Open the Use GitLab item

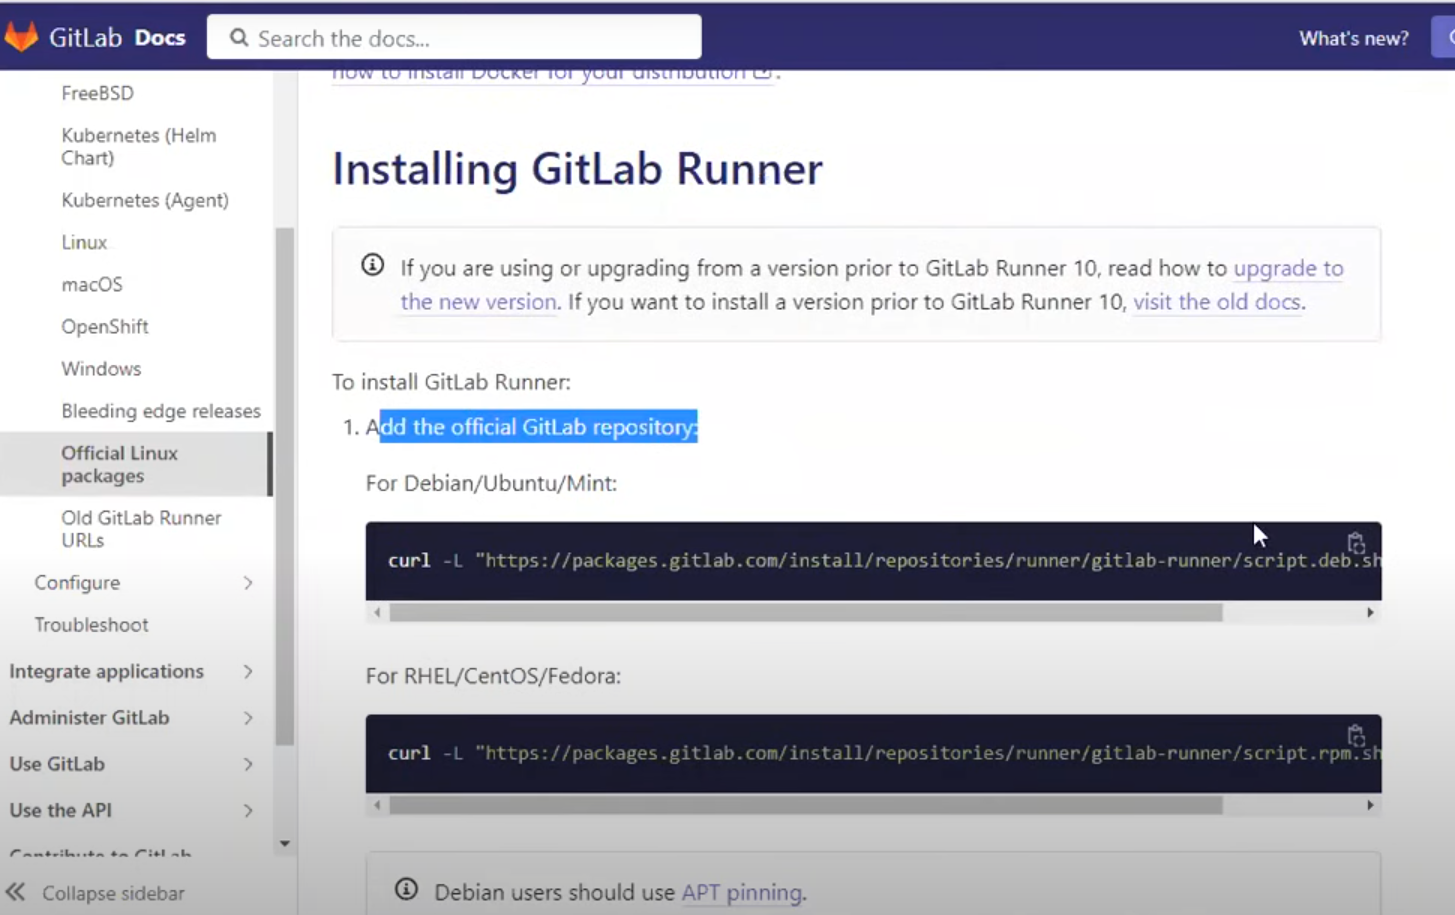pos(57,764)
